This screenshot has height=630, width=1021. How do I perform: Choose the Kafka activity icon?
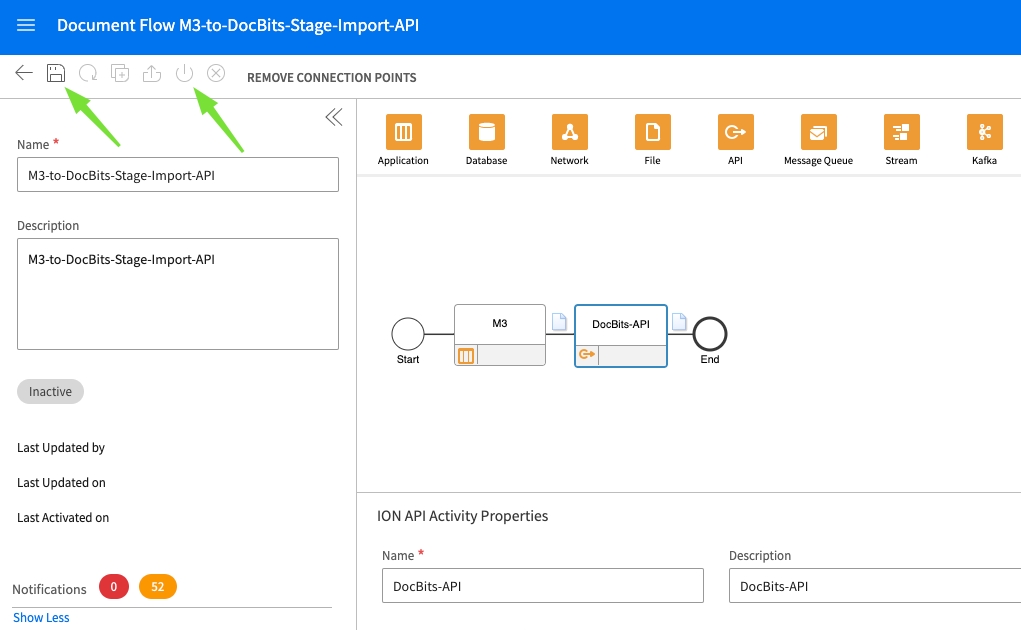point(984,132)
